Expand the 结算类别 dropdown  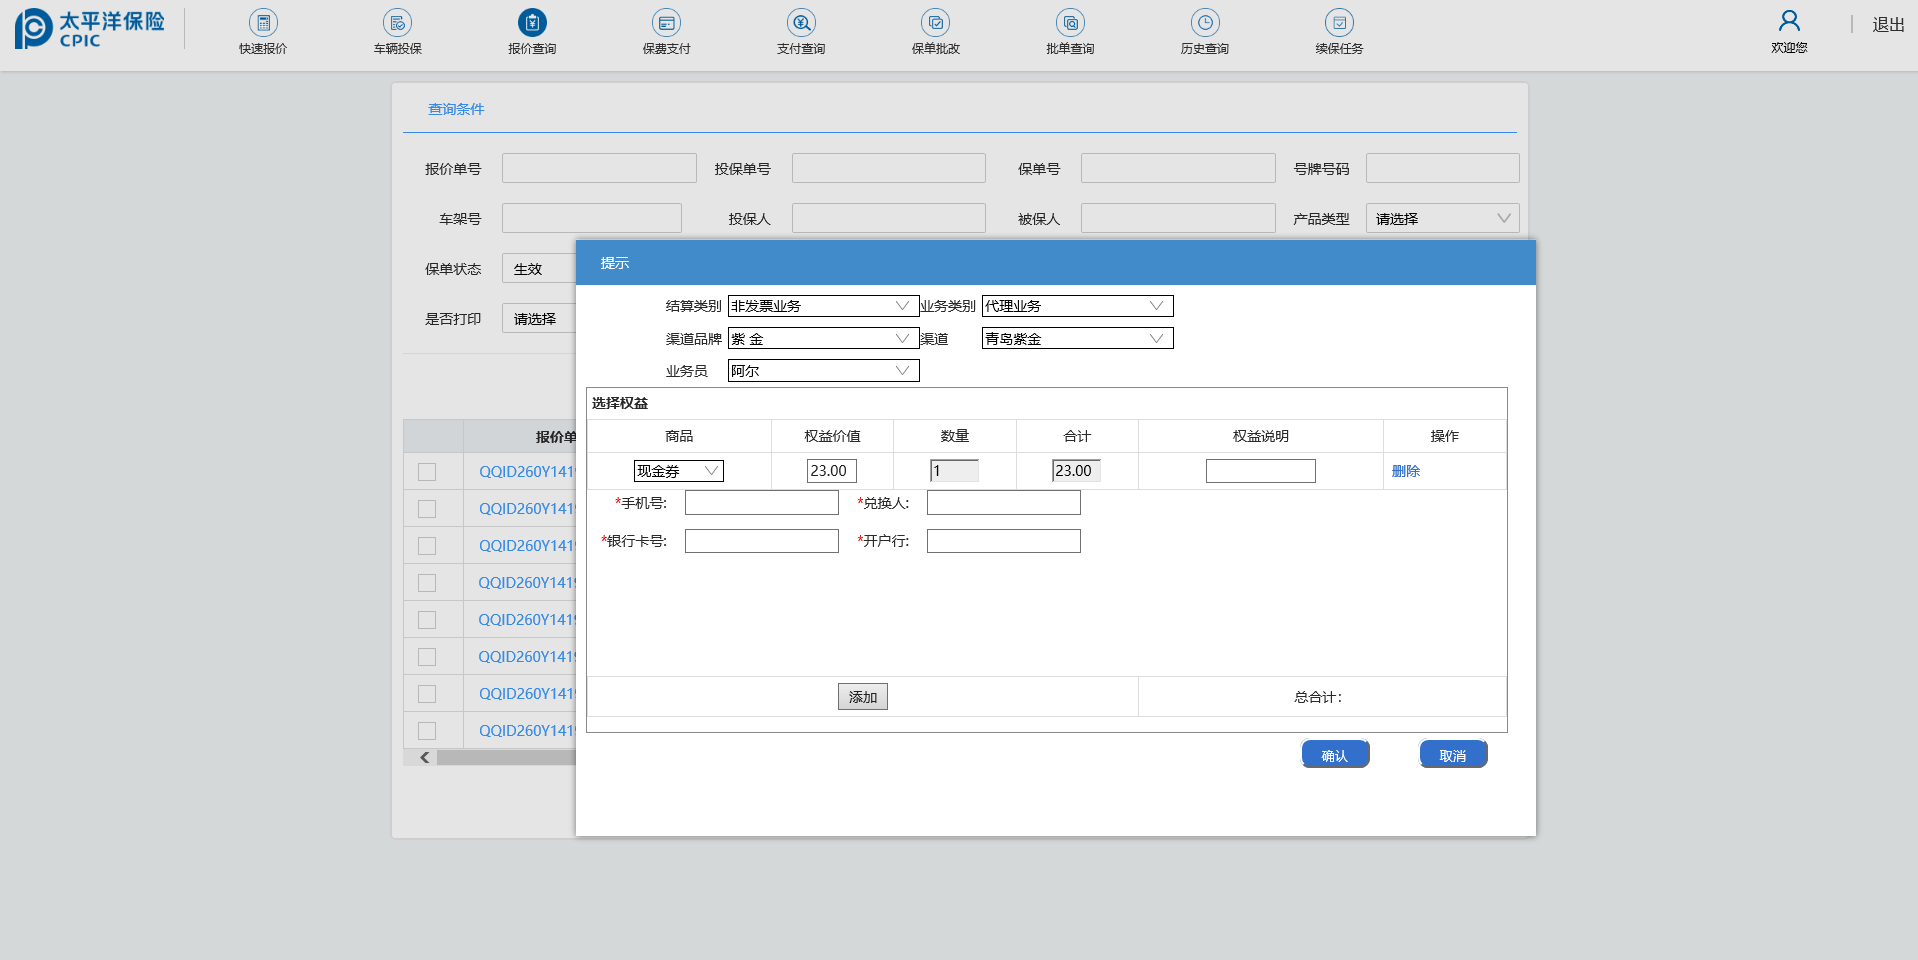(822, 306)
